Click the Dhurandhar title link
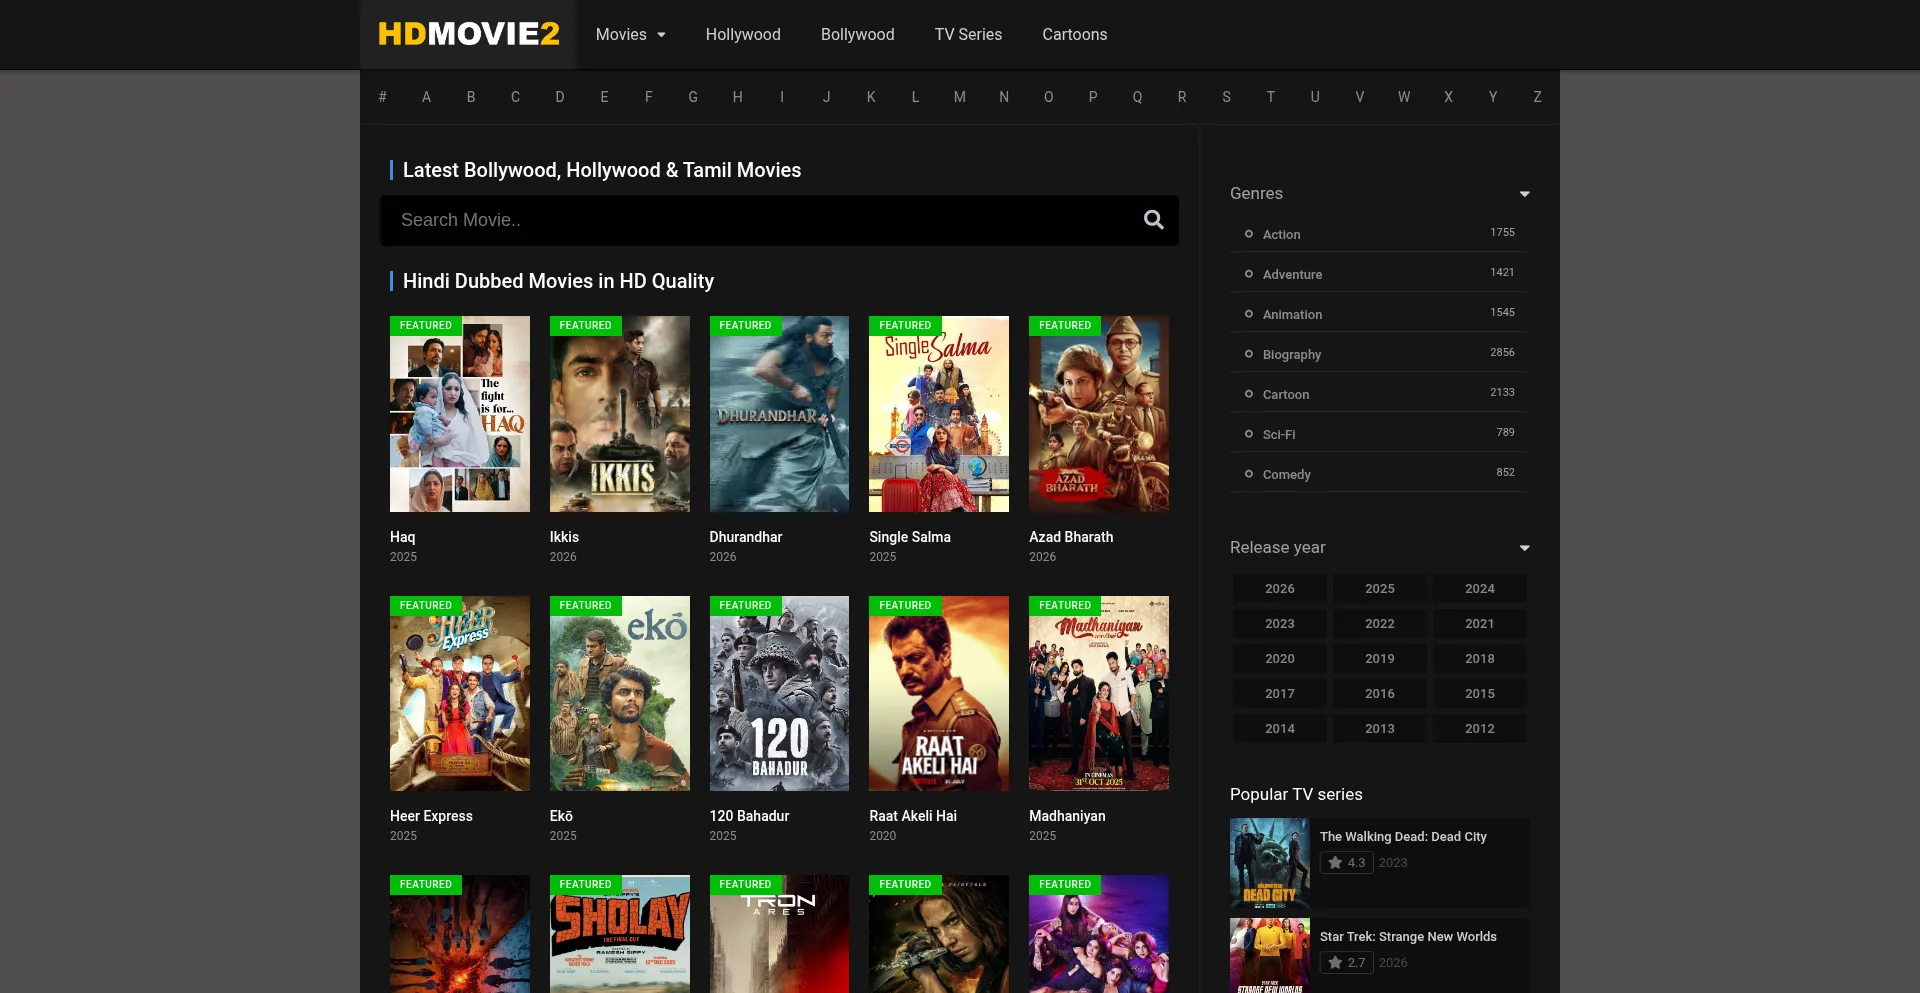Image resolution: width=1920 pixels, height=993 pixels. coord(746,537)
